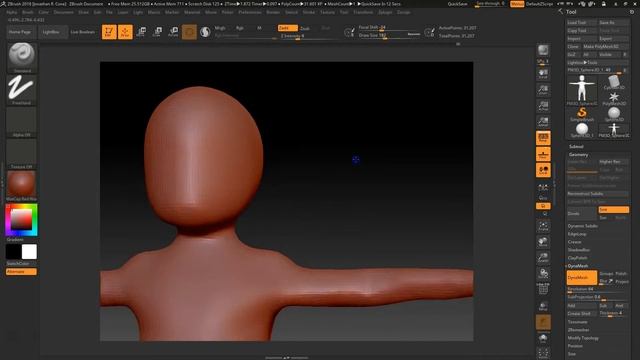Click QuickSave in title bar
Image resolution: width=640 pixels, height=360 pixels.
click(458, 4)
